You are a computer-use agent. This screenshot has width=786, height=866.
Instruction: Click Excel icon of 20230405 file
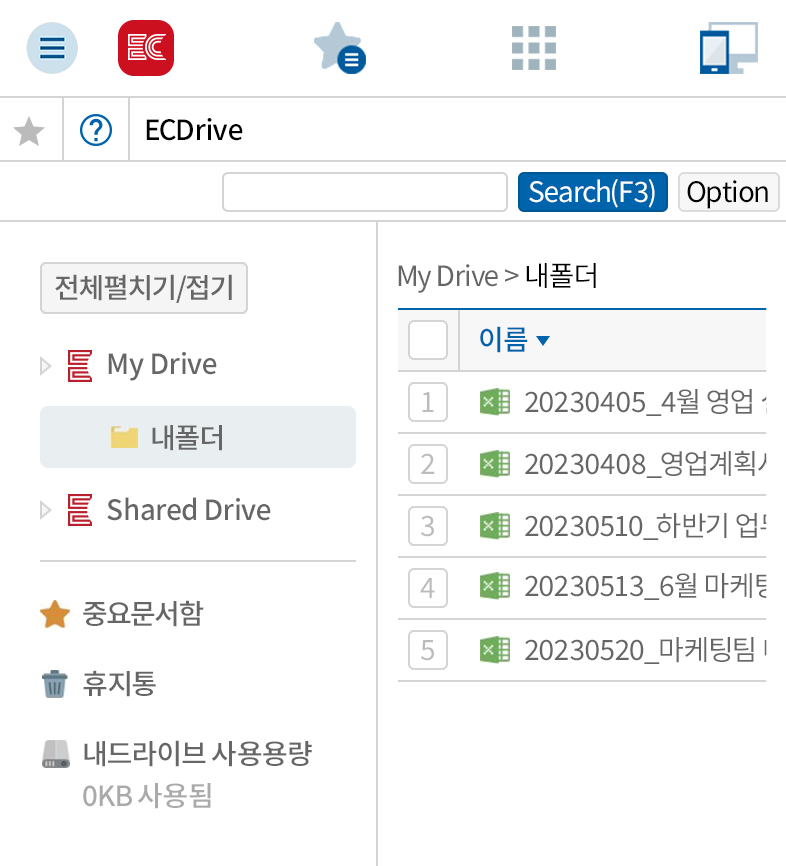click(495, 402)
